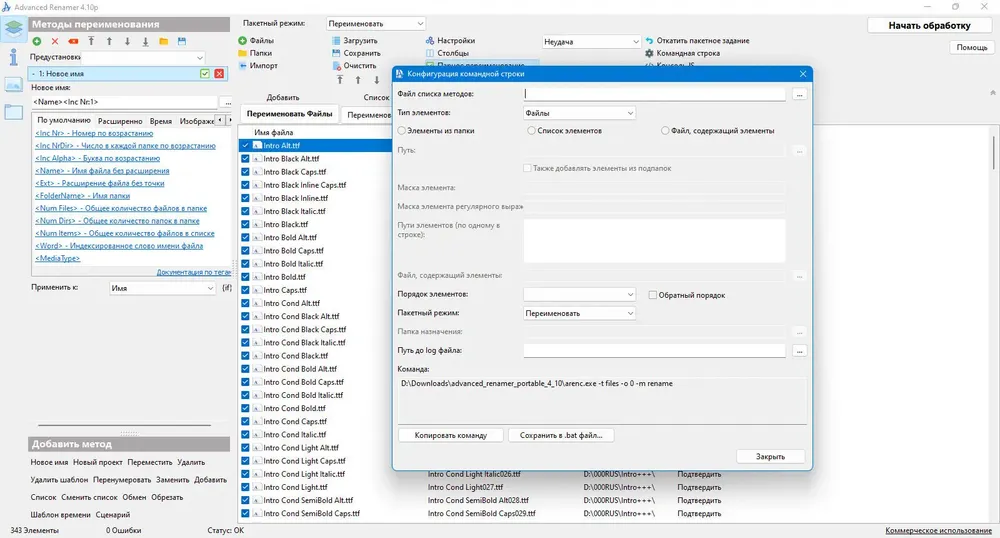Select the Список элементов radio option
This screenshot has height=538, width=1000.
pyautogui.click(x=531, y=131)
